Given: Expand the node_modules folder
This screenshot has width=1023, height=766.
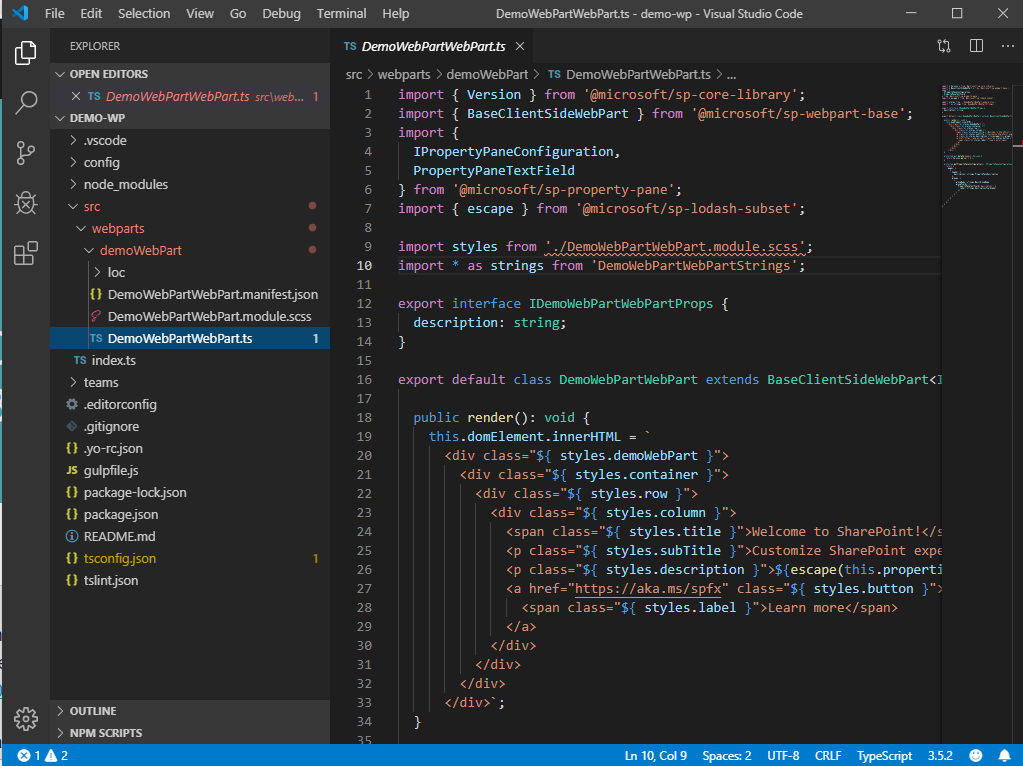Looking at the screenshot, I should click(125, 184).
